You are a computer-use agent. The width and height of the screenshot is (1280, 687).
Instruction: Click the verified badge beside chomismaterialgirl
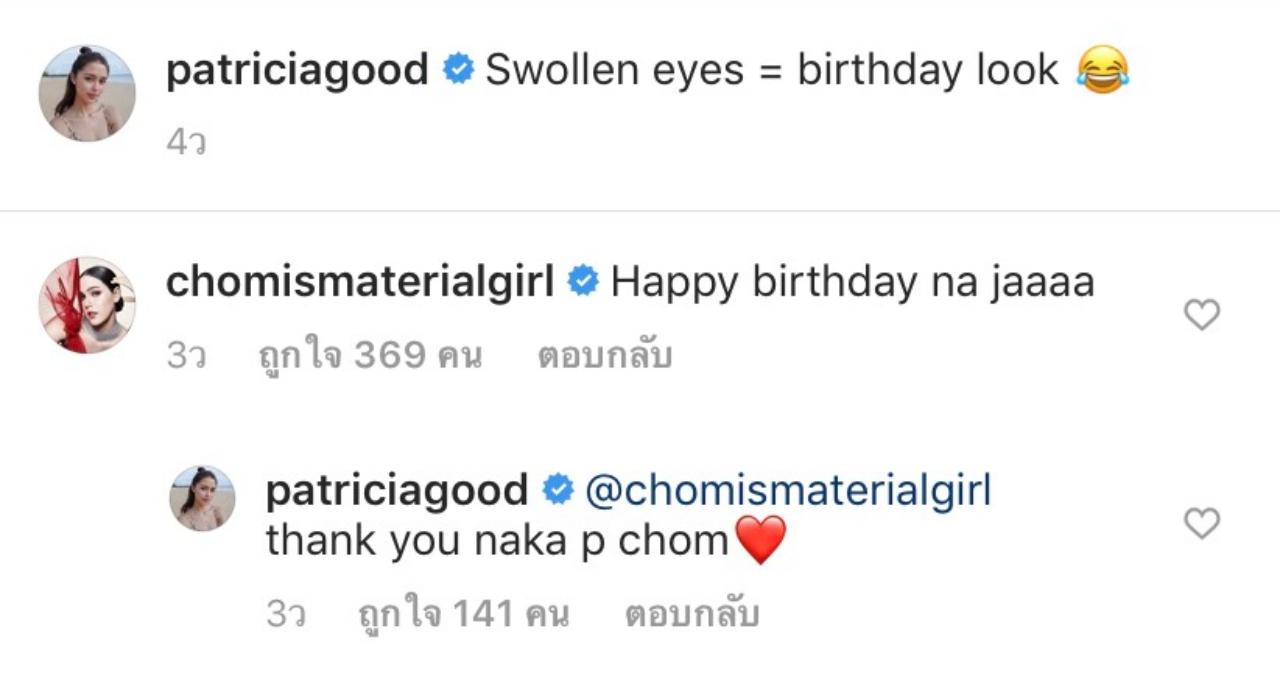583,283
